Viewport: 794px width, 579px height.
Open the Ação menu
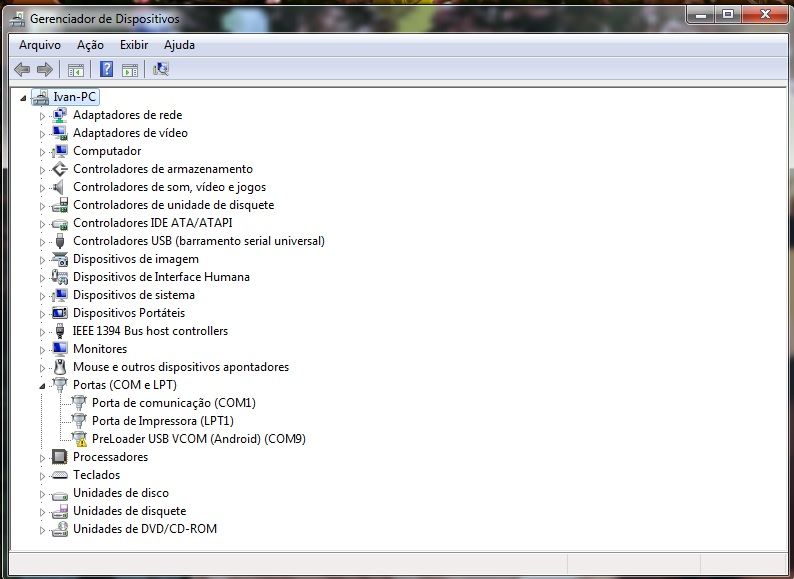[90, 45]
